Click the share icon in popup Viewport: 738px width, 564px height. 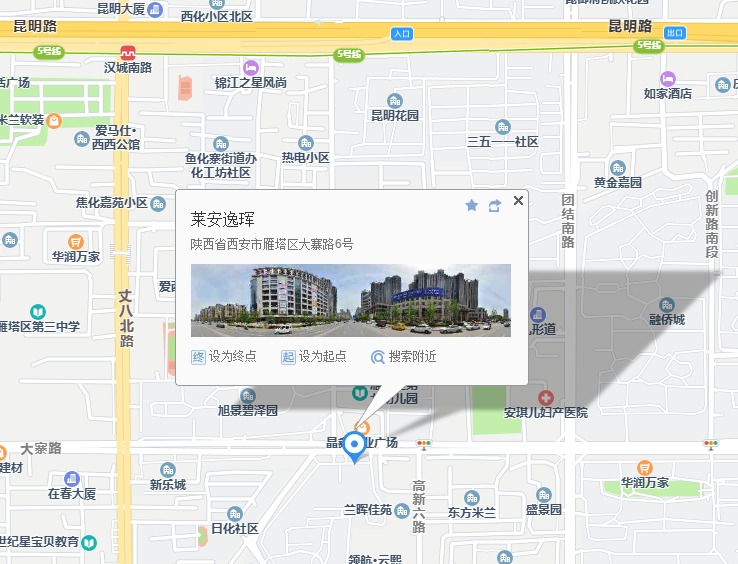pyautogui.click(x=495, y=206)
